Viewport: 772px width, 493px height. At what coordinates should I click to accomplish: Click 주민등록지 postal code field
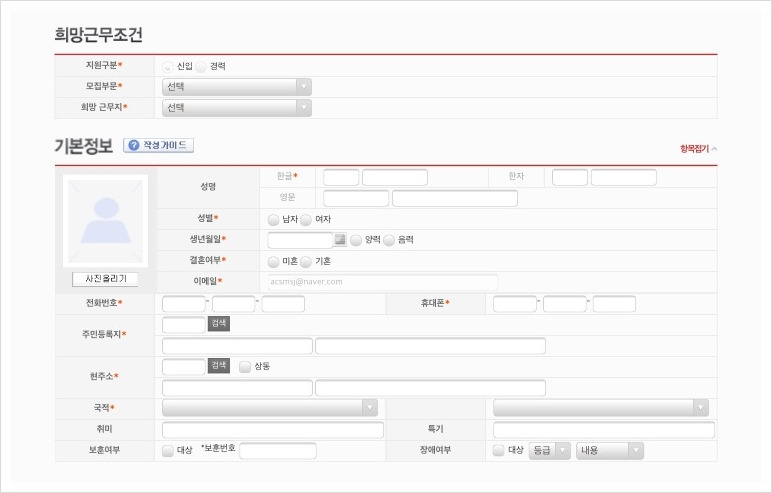[x=184, y=325]
